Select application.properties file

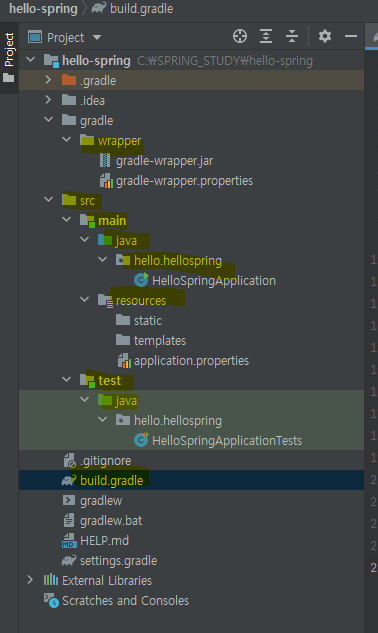191,361
